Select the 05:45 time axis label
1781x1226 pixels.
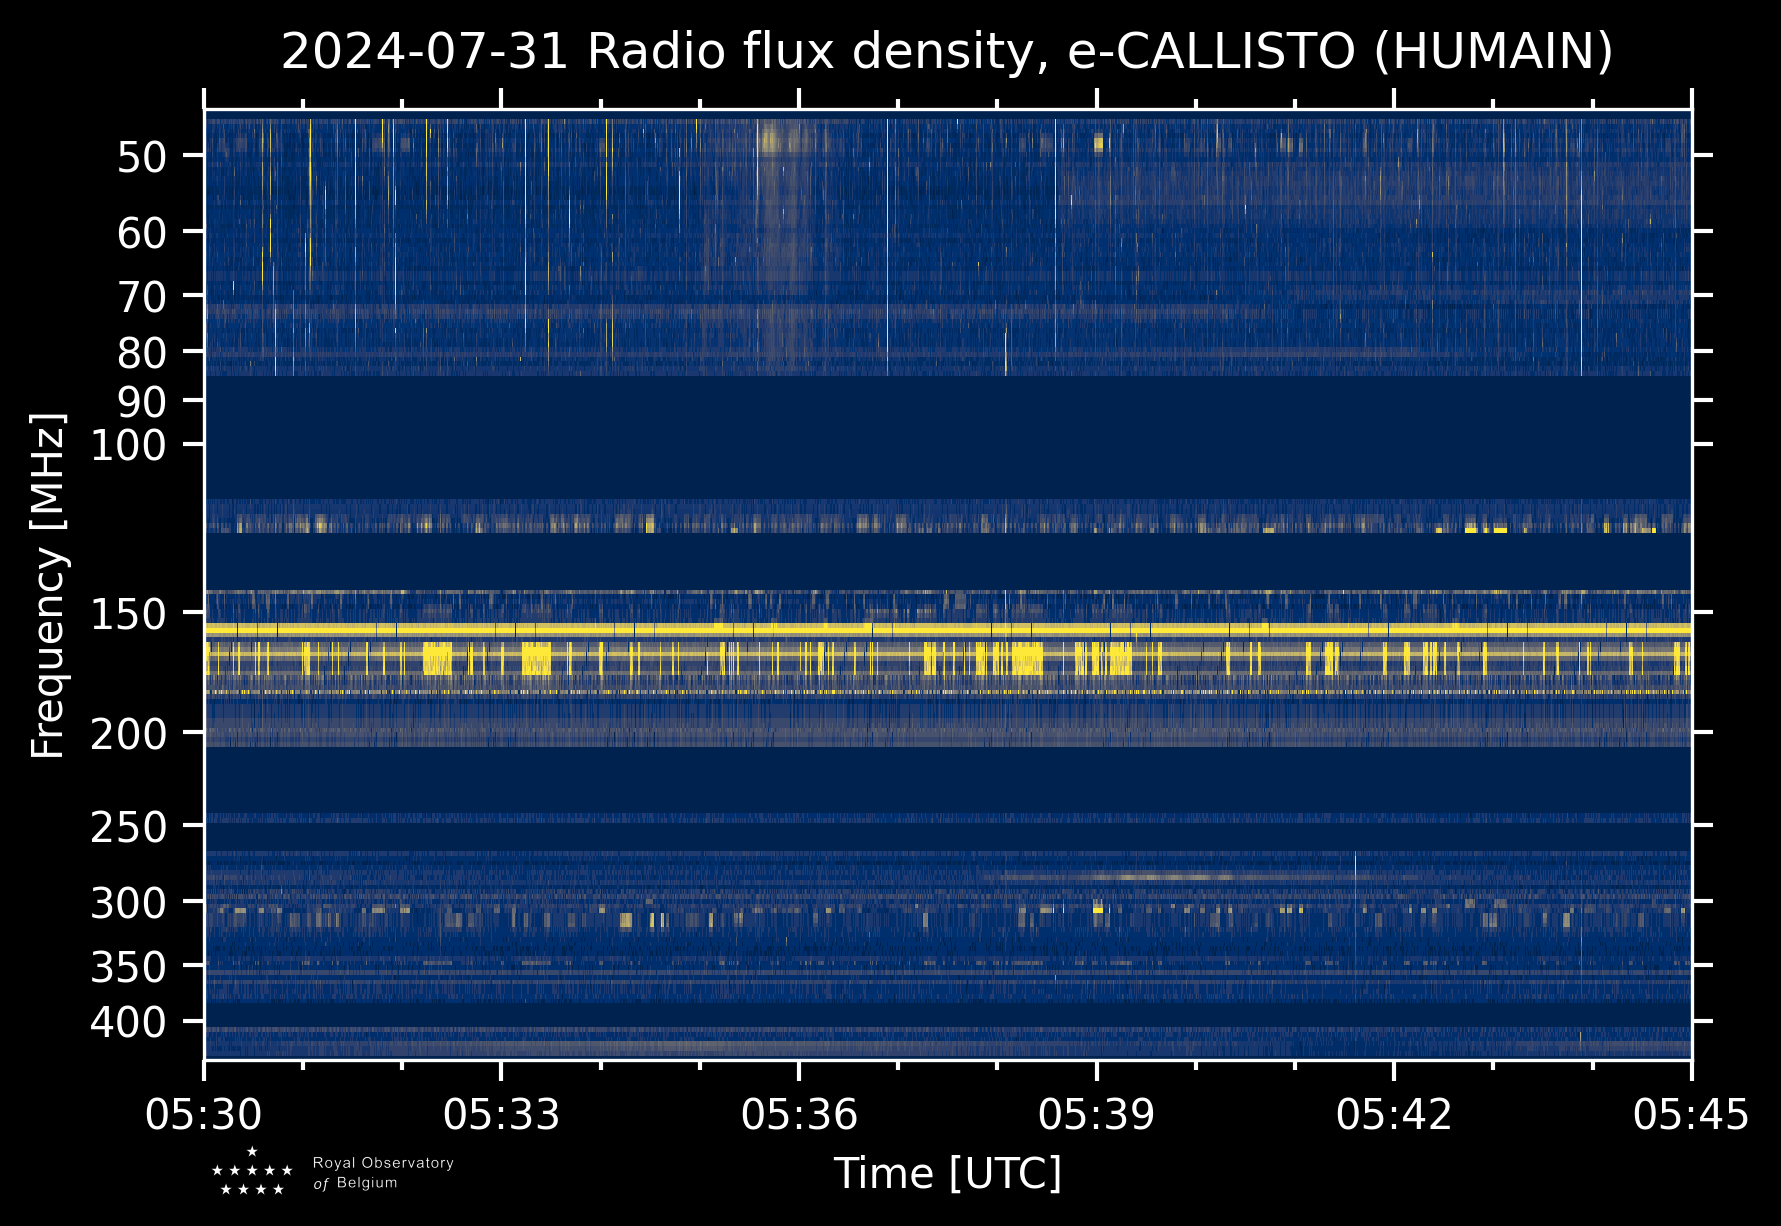[x=1691, y=1114]
